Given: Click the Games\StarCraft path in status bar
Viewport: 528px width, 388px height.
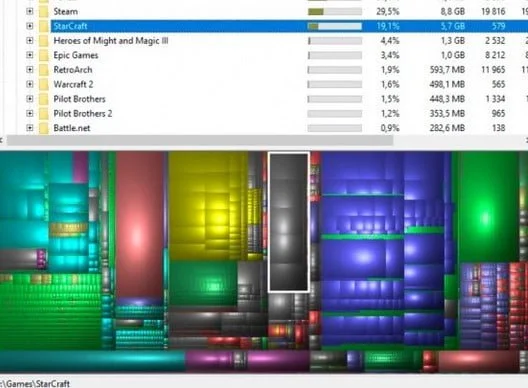Looking at the screenshot, I should (35, 384).
